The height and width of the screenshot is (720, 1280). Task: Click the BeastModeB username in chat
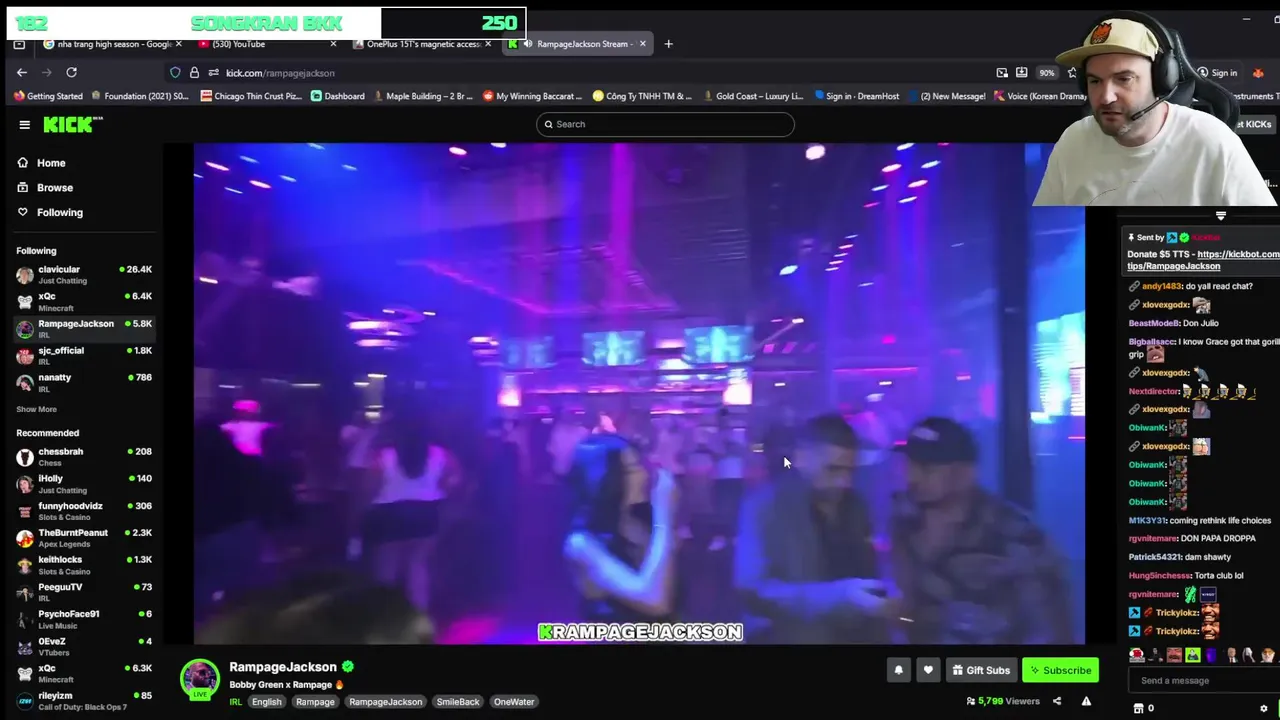point(1154,323)
